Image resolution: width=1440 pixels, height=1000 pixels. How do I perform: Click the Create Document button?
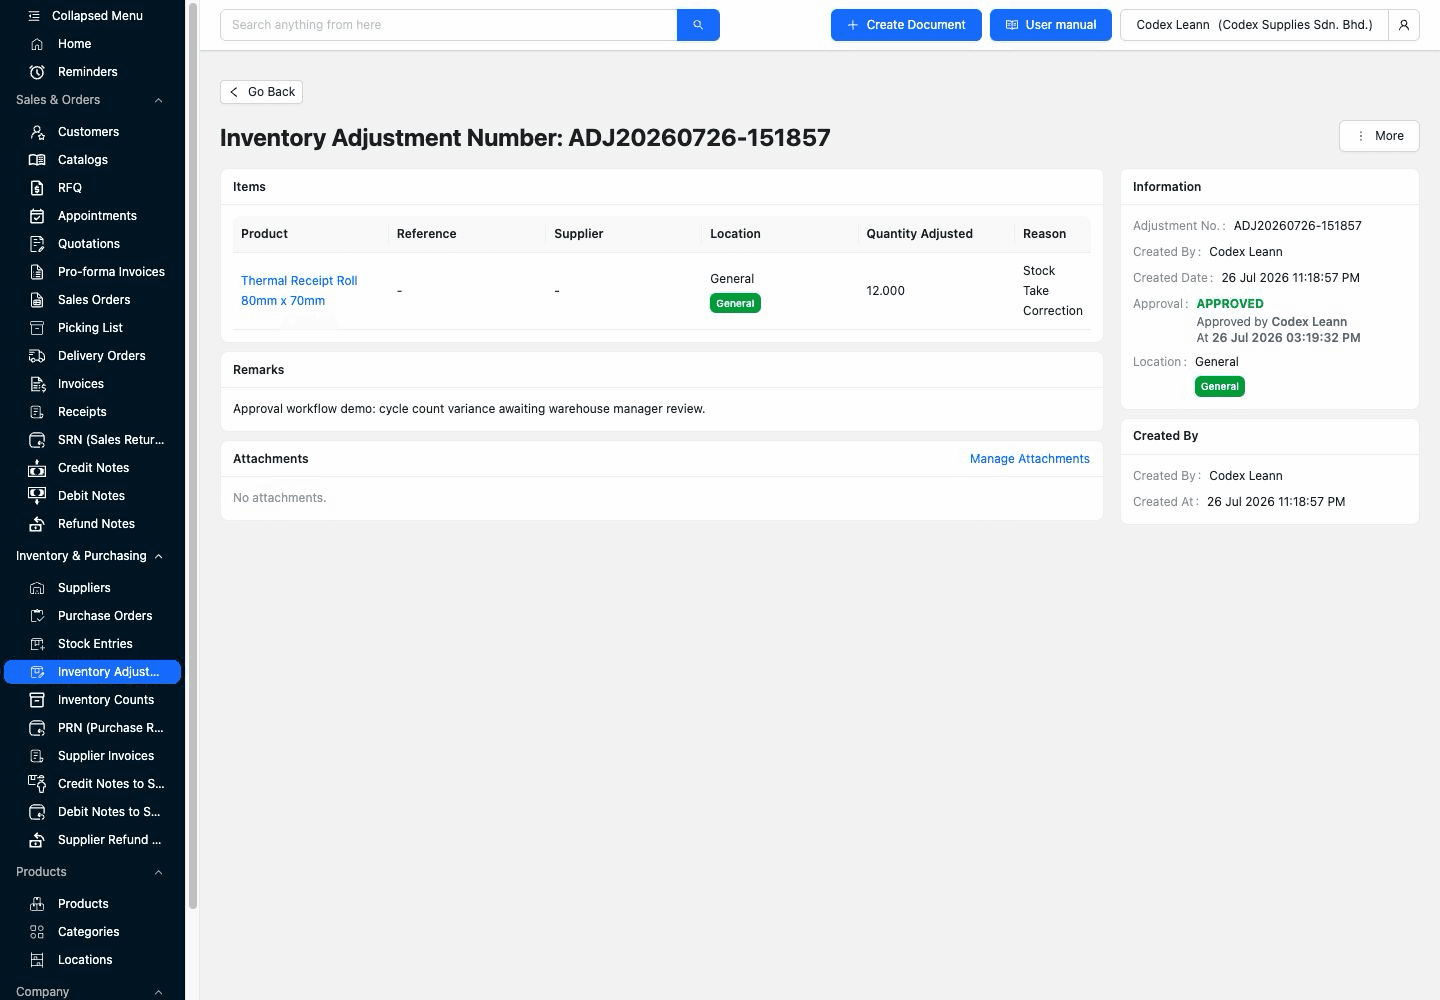pos(906,25)
